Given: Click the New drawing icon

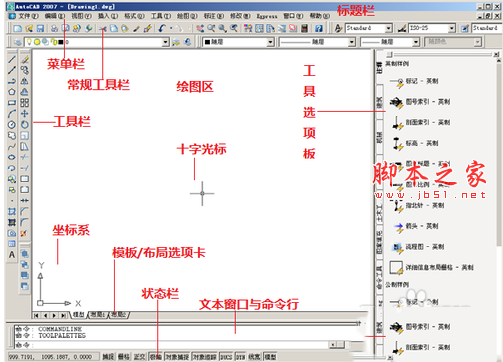Looking at the screenshot, I should pyautogui.click(x=17, y=28).
